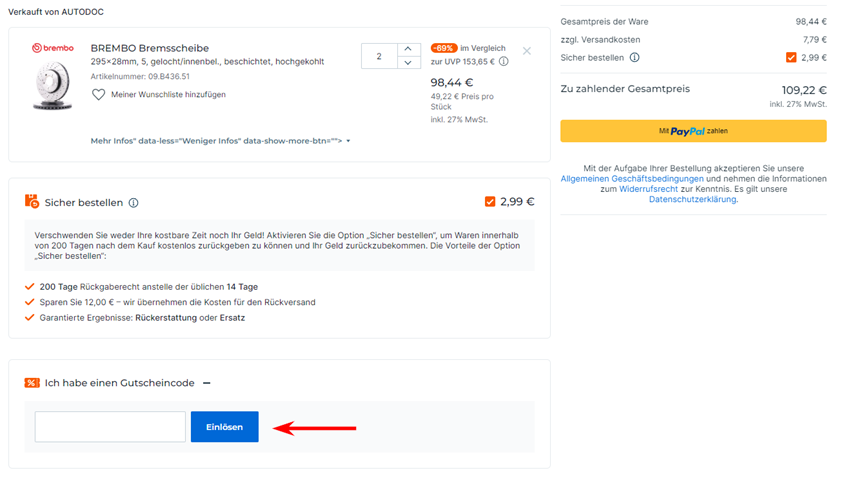The width and height of the screenshot is (850, 477).
Task: Open the UVP 153,65 € info icon
Action: (x=504, y=61)
